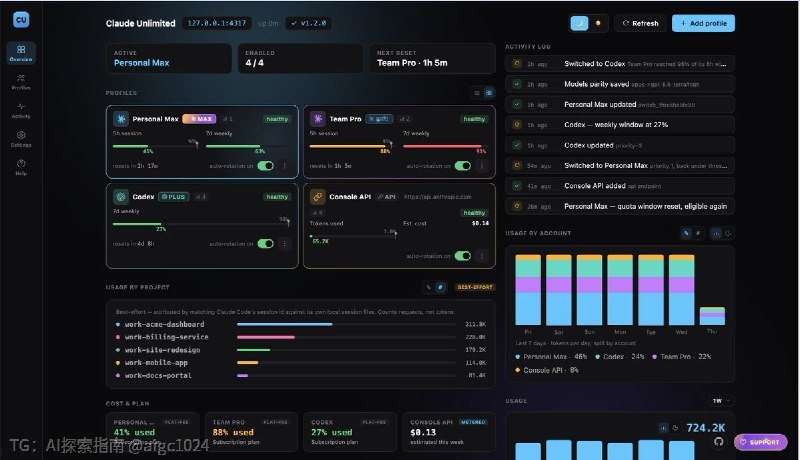800x460 pixels.
Task: Go to Profiles in the sidebar
Action: click(21, 82)
